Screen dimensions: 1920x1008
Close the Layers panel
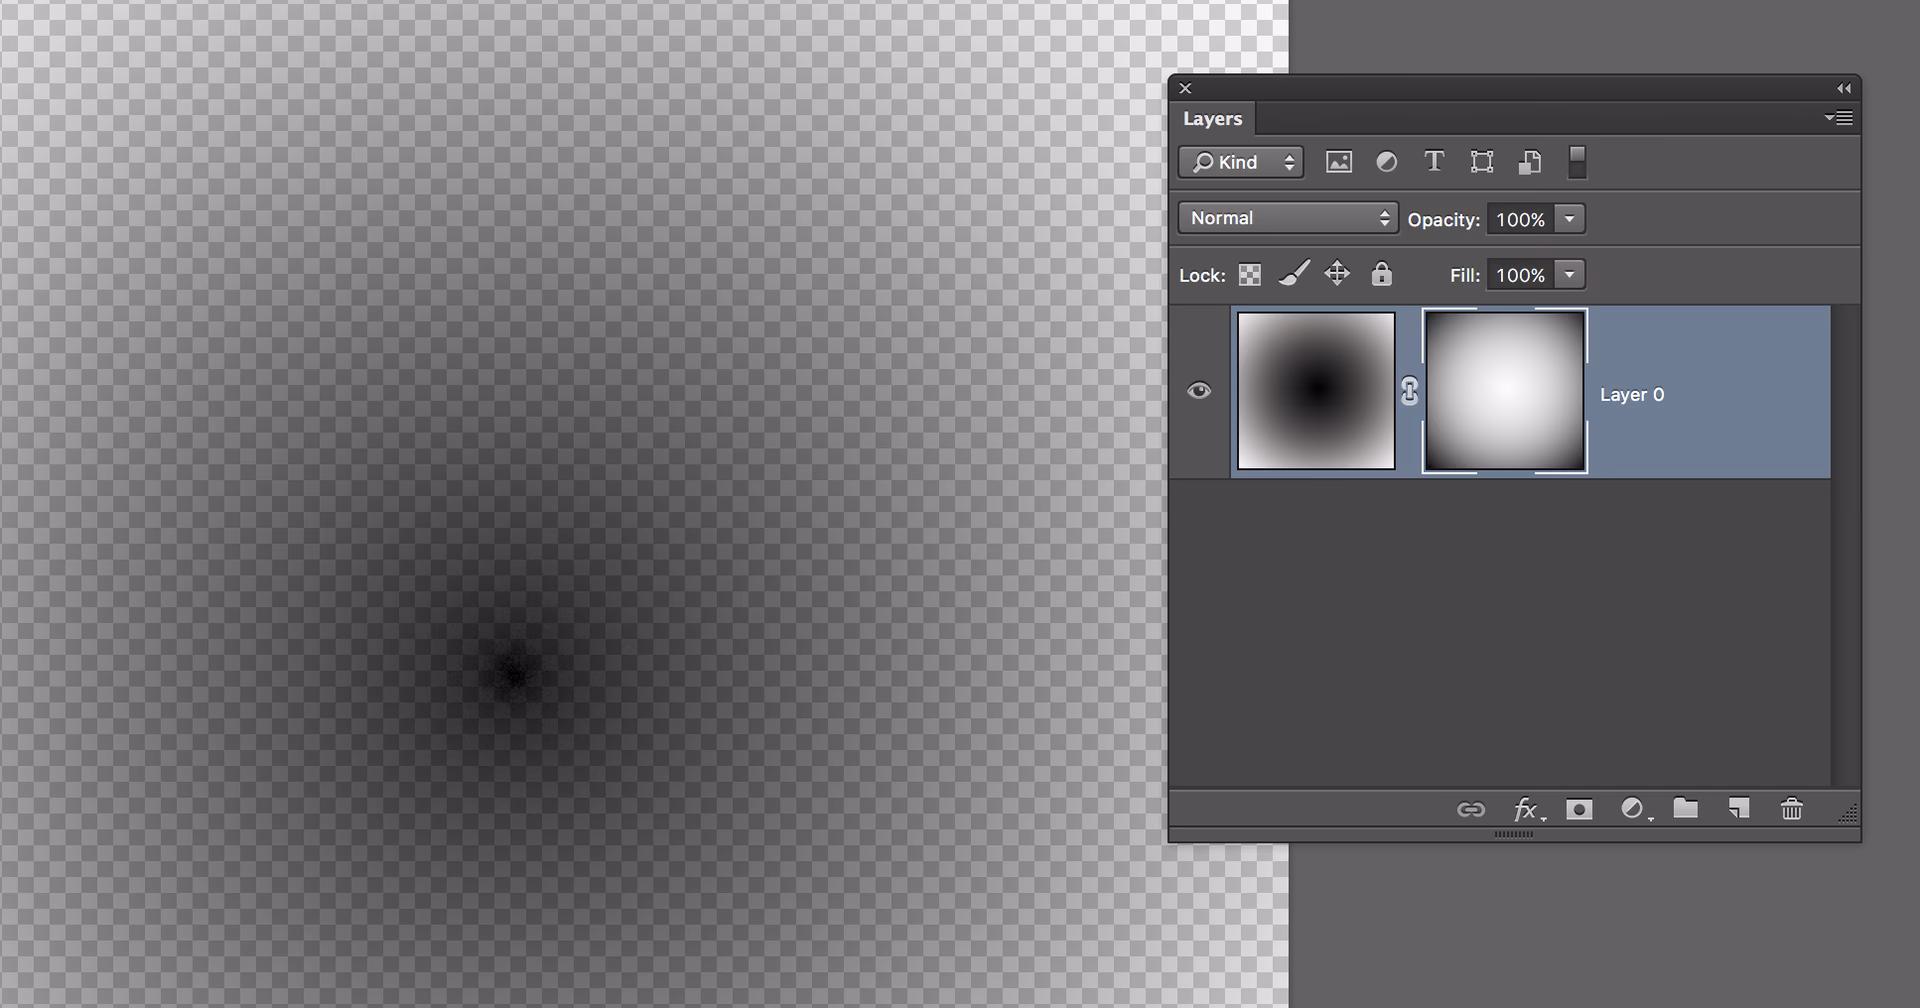tap(1185, 88)
